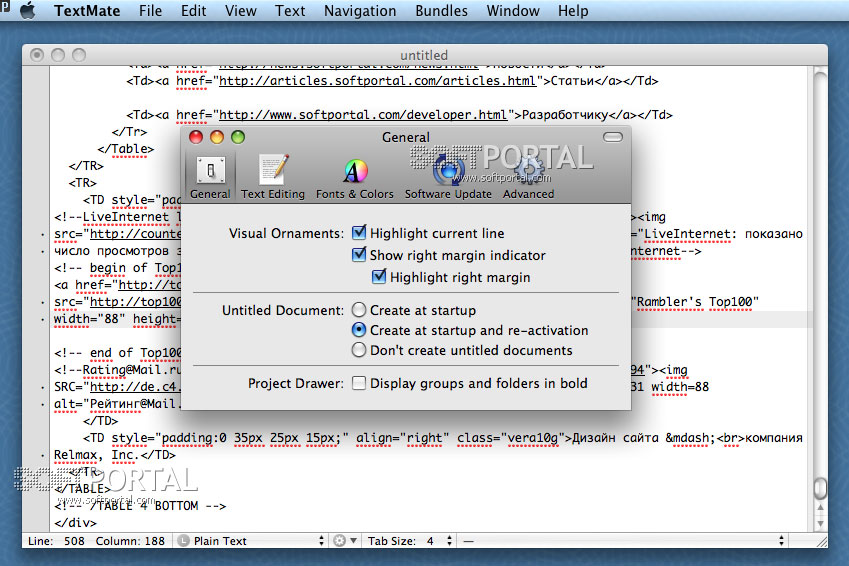Open the TextMate application menu
Image resolution: width=849 pixels, height=566 pixels.
coord(87,11)
